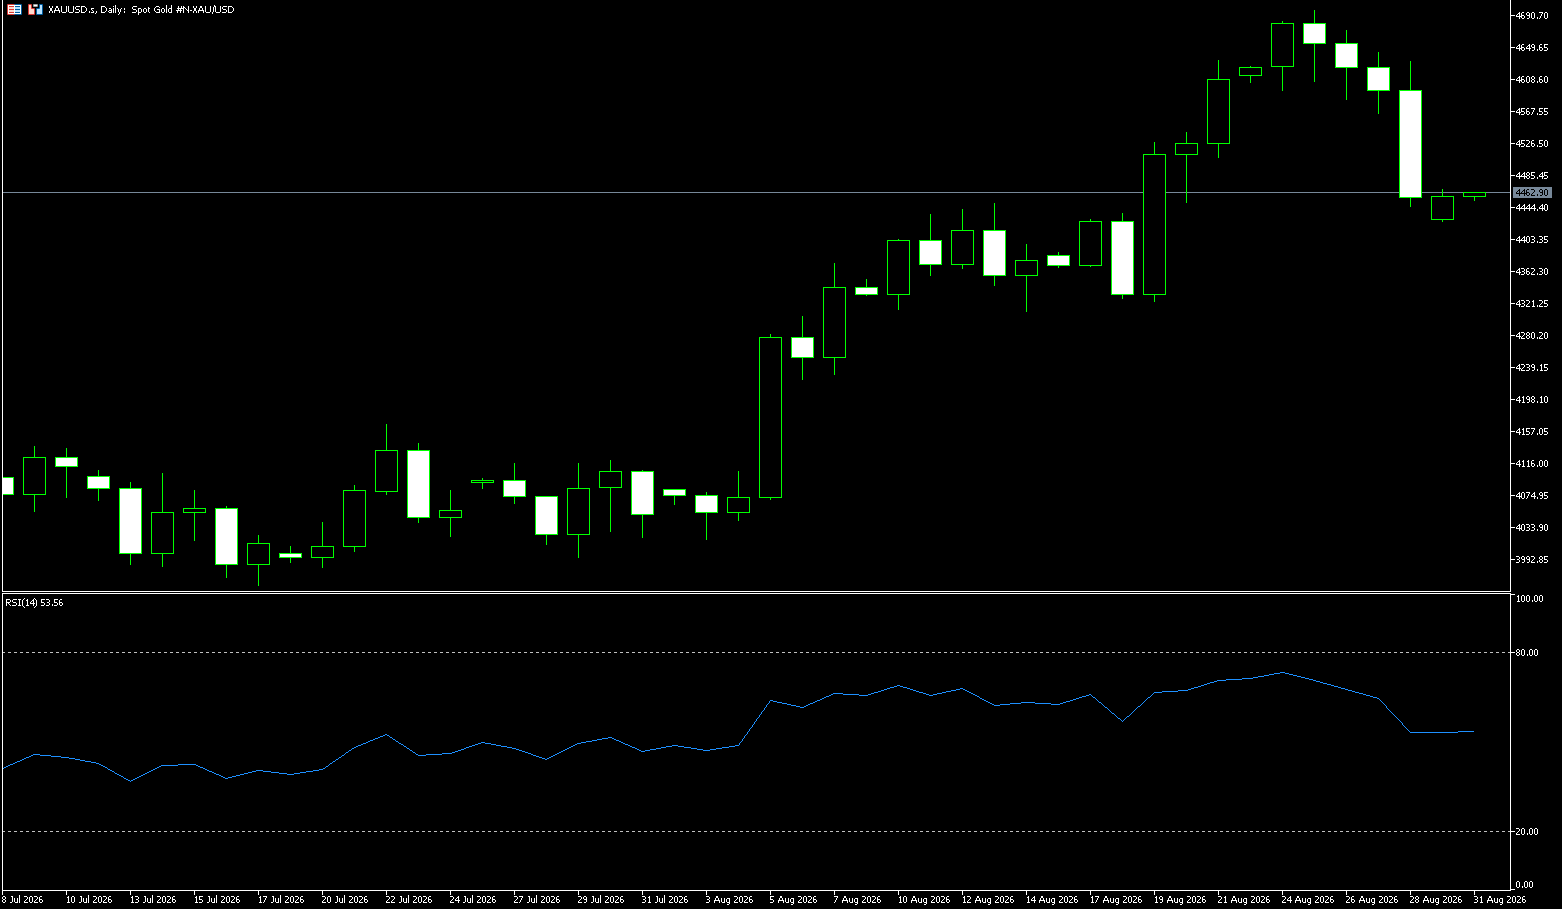Click the 4362.30 price axis value
Screen dimensions: 1562x909
[1532, 272]
